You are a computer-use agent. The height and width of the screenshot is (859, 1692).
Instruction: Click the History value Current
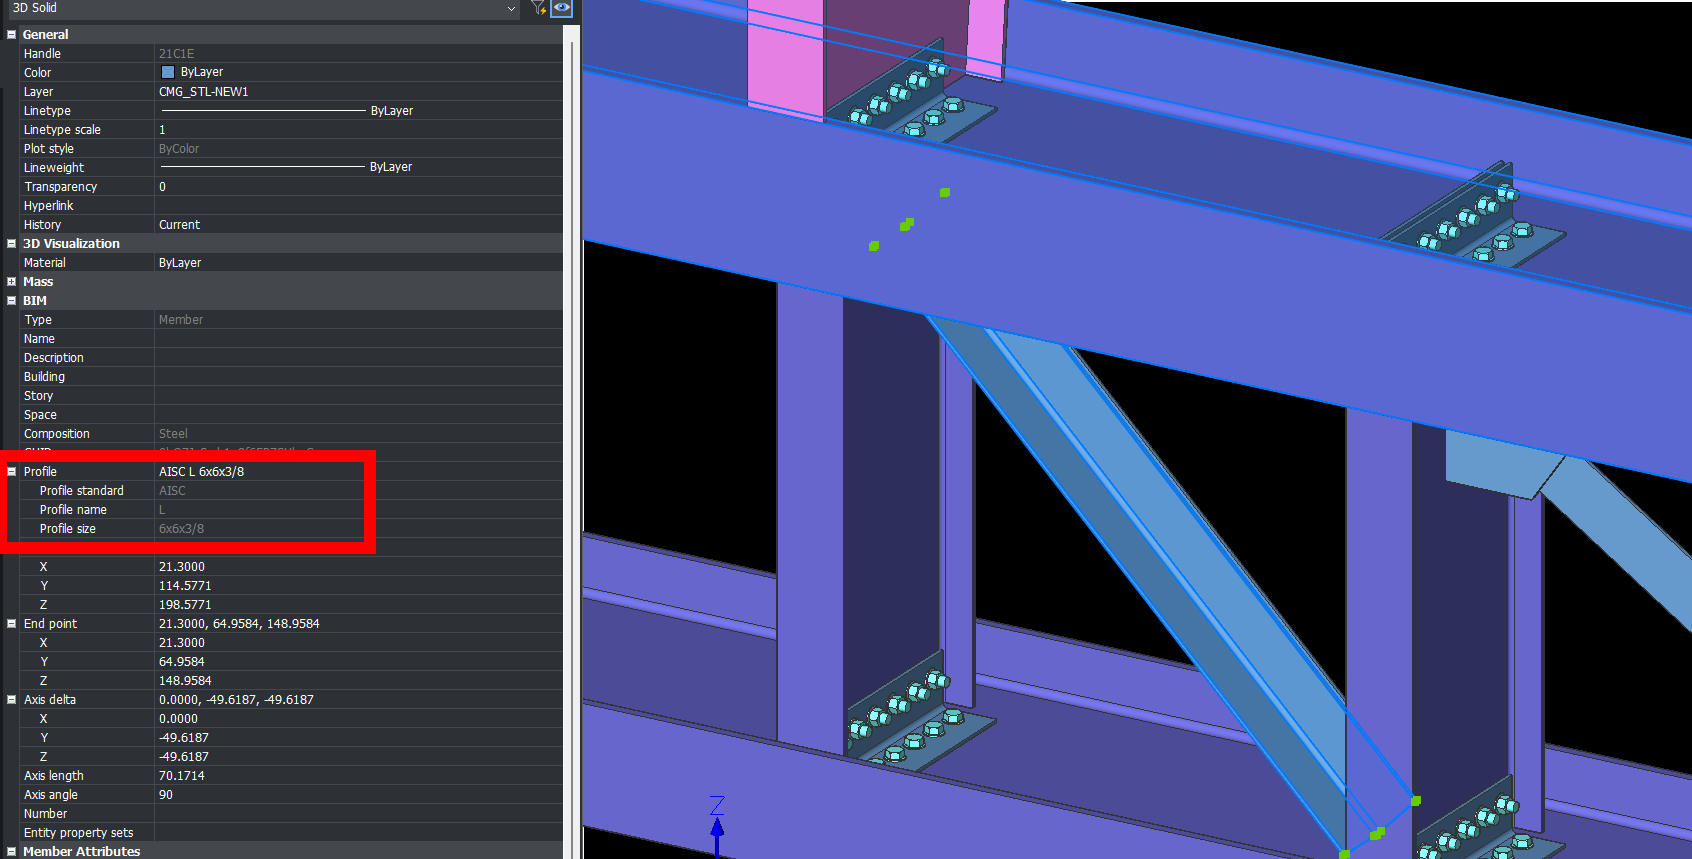tap(179, 225)
